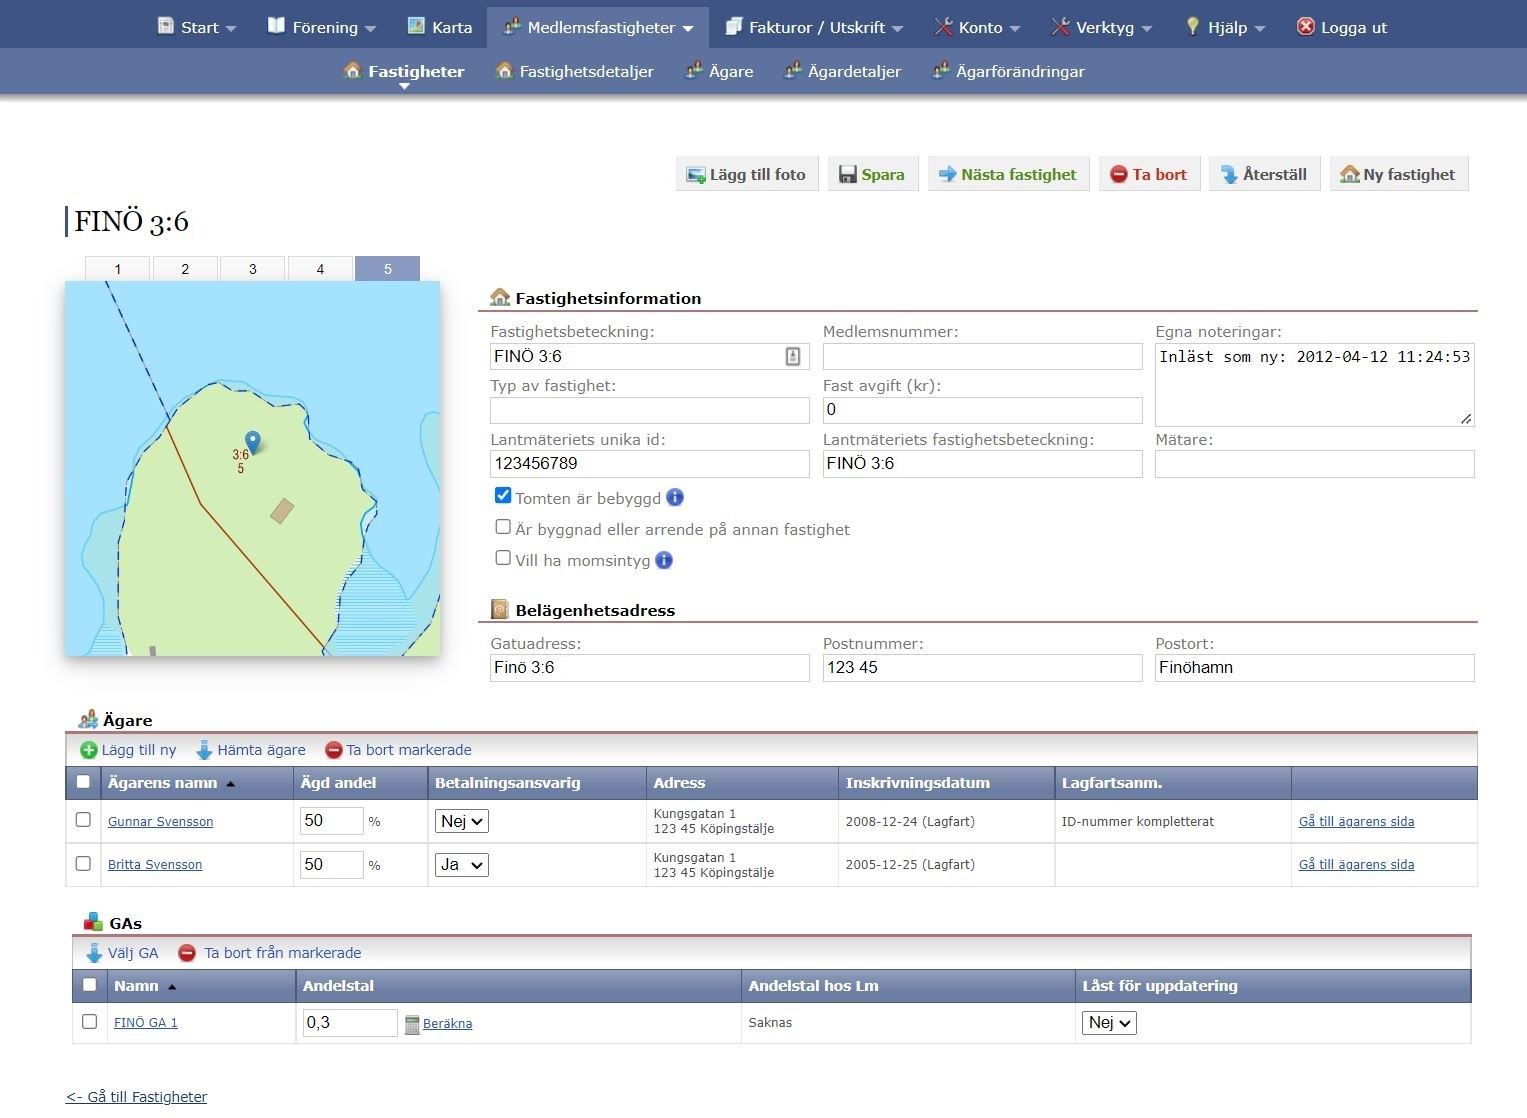Expand the Fakturor / Utskrift menu

coord(815,27)
